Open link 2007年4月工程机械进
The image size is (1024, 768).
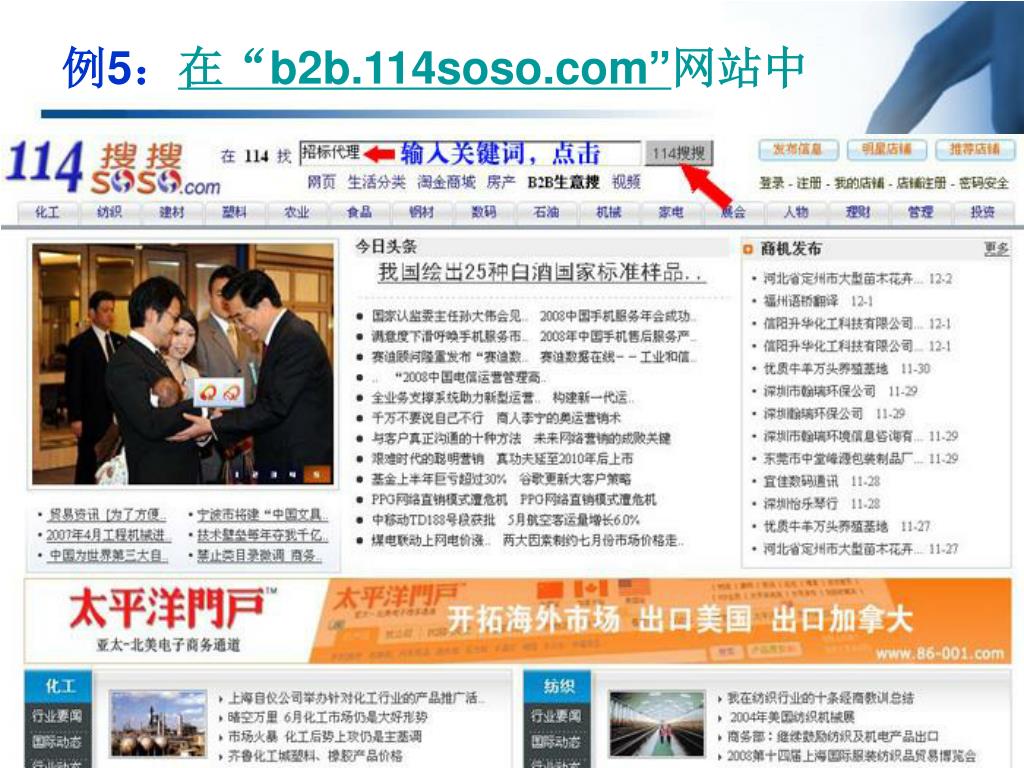click(x=108, y=535)
